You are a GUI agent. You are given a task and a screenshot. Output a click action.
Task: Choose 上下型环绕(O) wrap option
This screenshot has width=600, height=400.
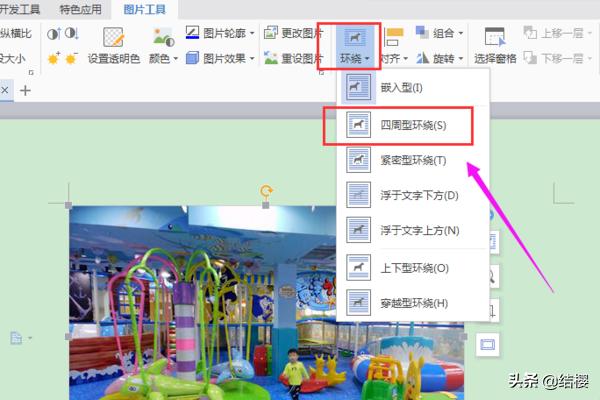click(413, 268)
